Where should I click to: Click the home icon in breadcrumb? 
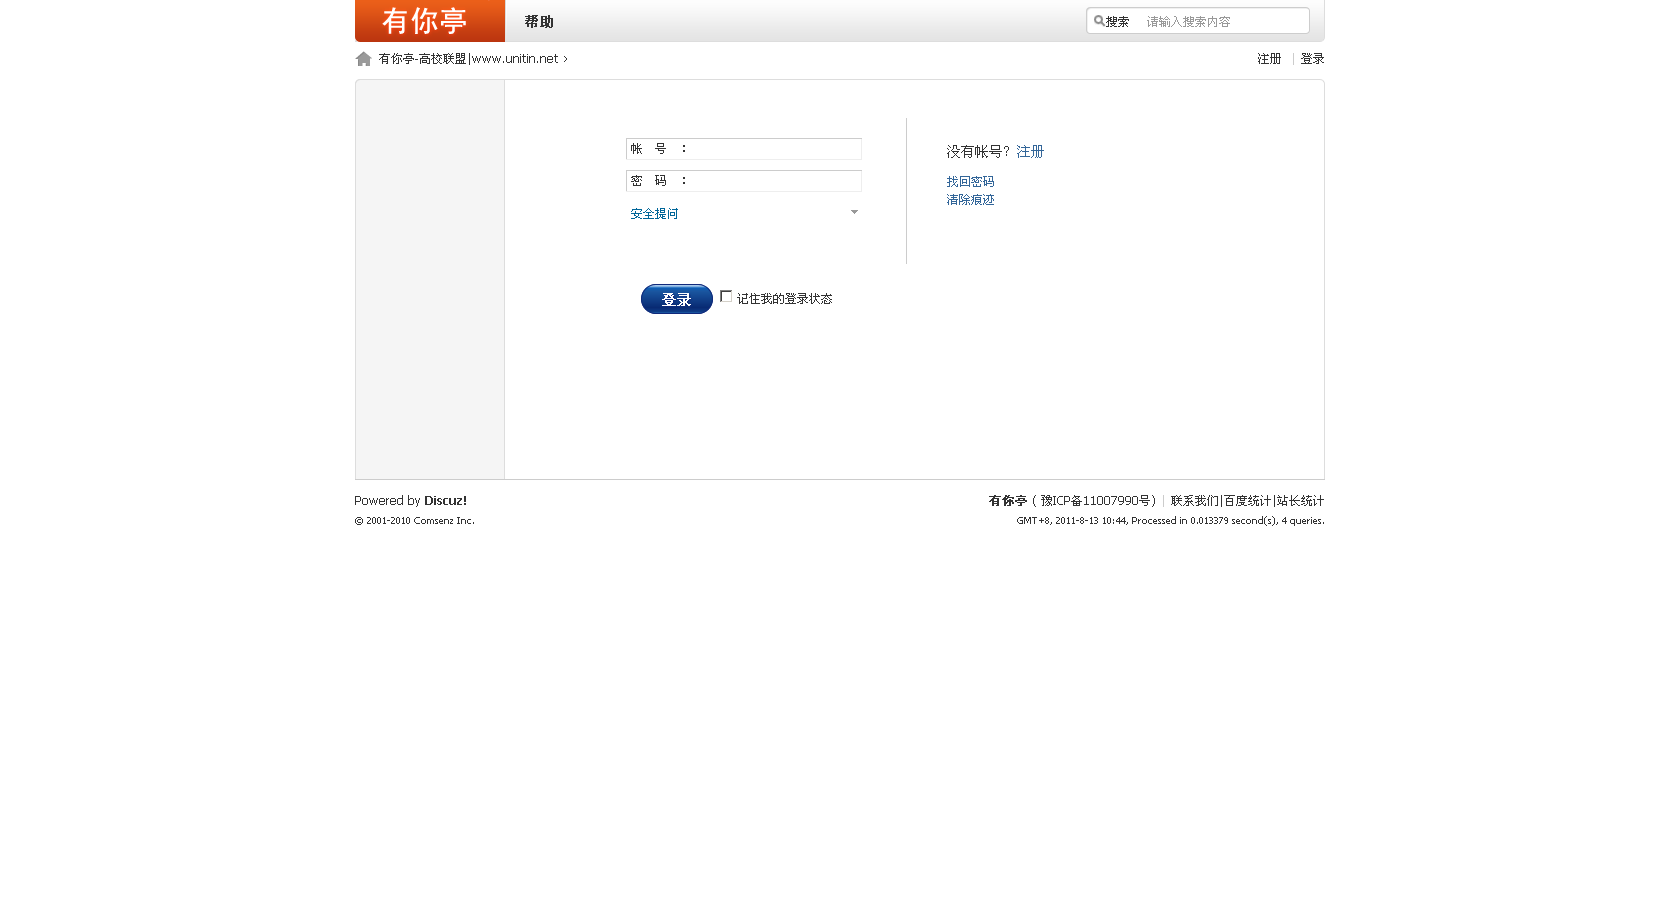[364, 59]
